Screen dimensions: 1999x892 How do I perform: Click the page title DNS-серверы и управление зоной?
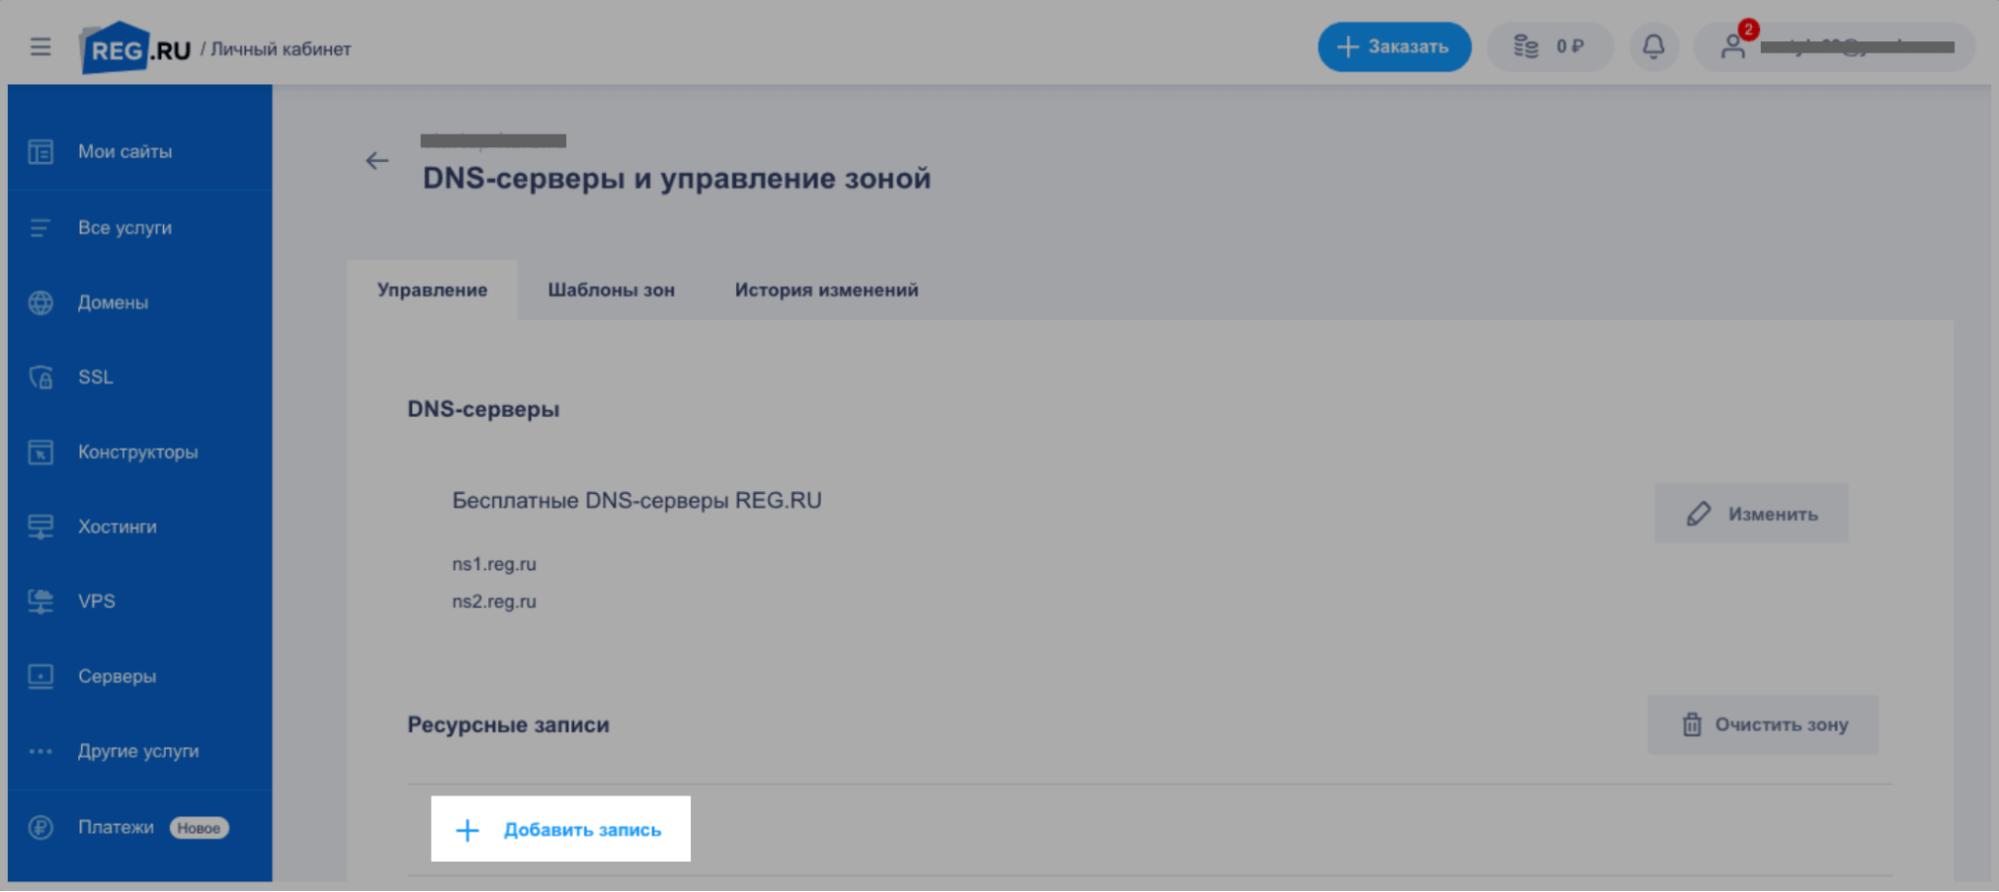(676, 179)
